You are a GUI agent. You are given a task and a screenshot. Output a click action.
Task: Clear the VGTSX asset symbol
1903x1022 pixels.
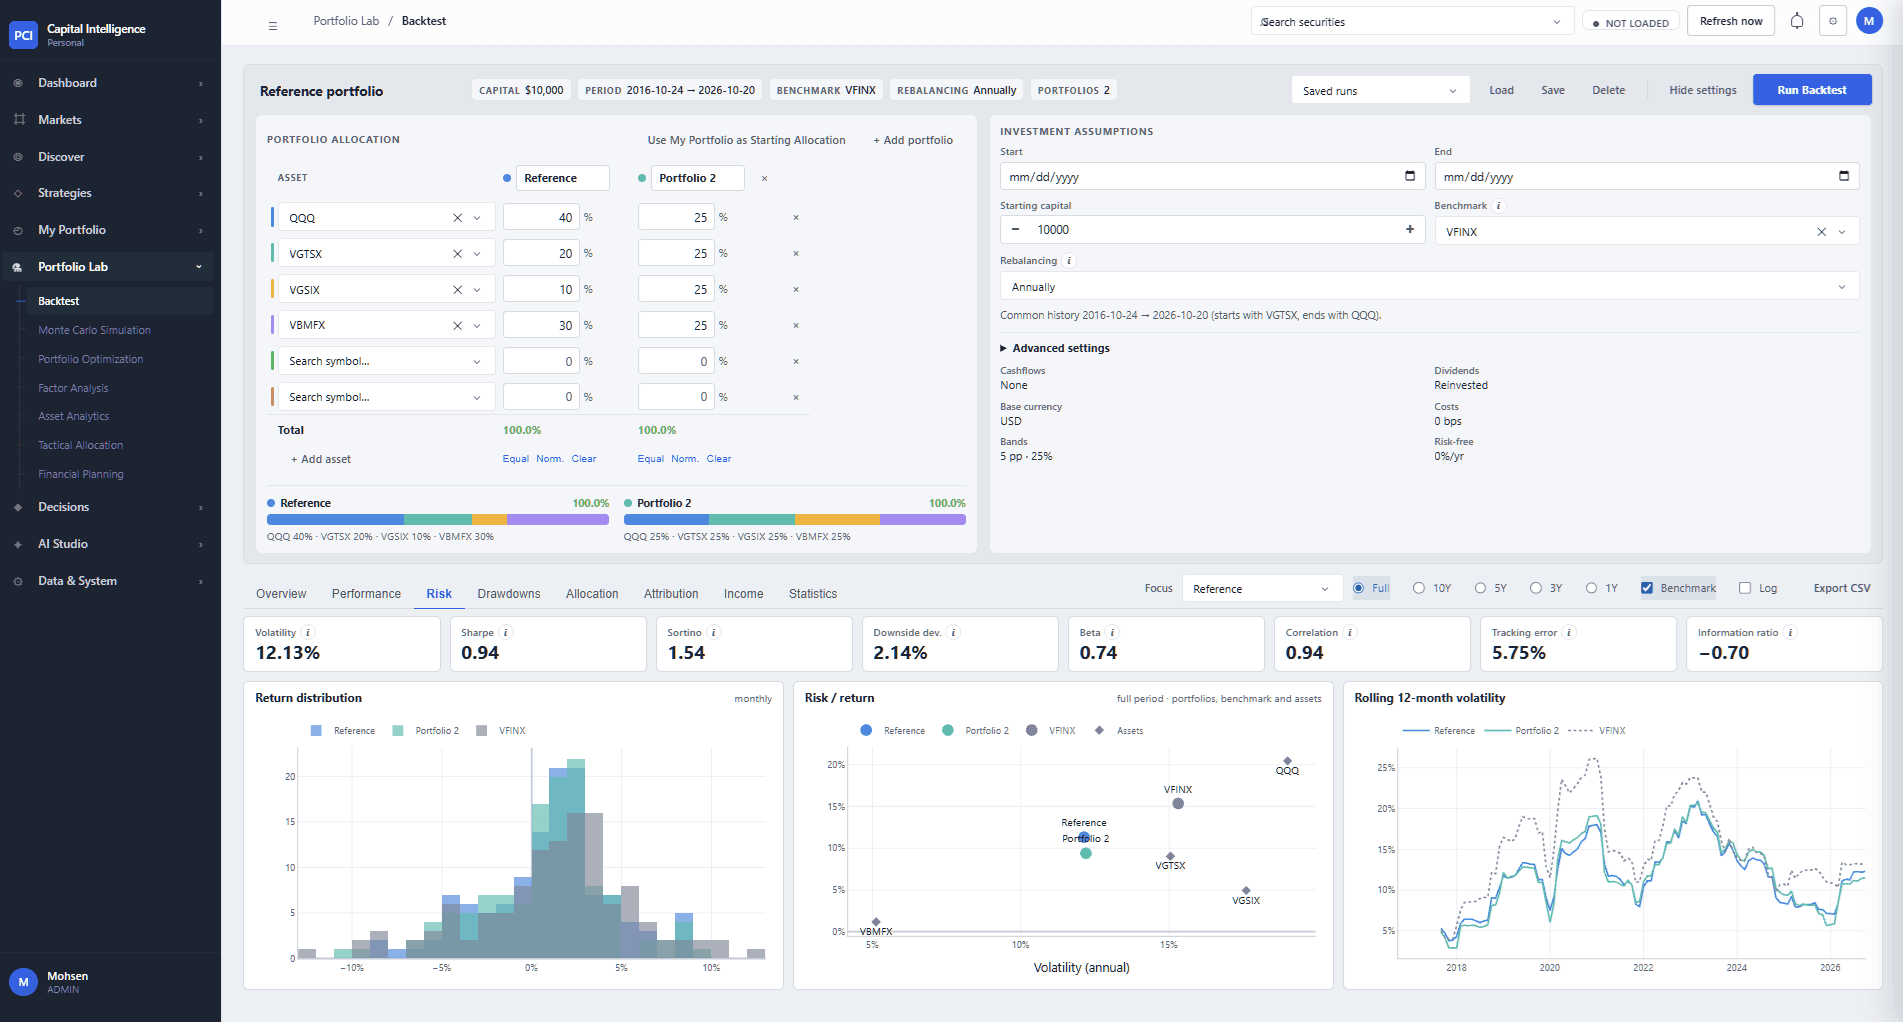click(457, 254)
